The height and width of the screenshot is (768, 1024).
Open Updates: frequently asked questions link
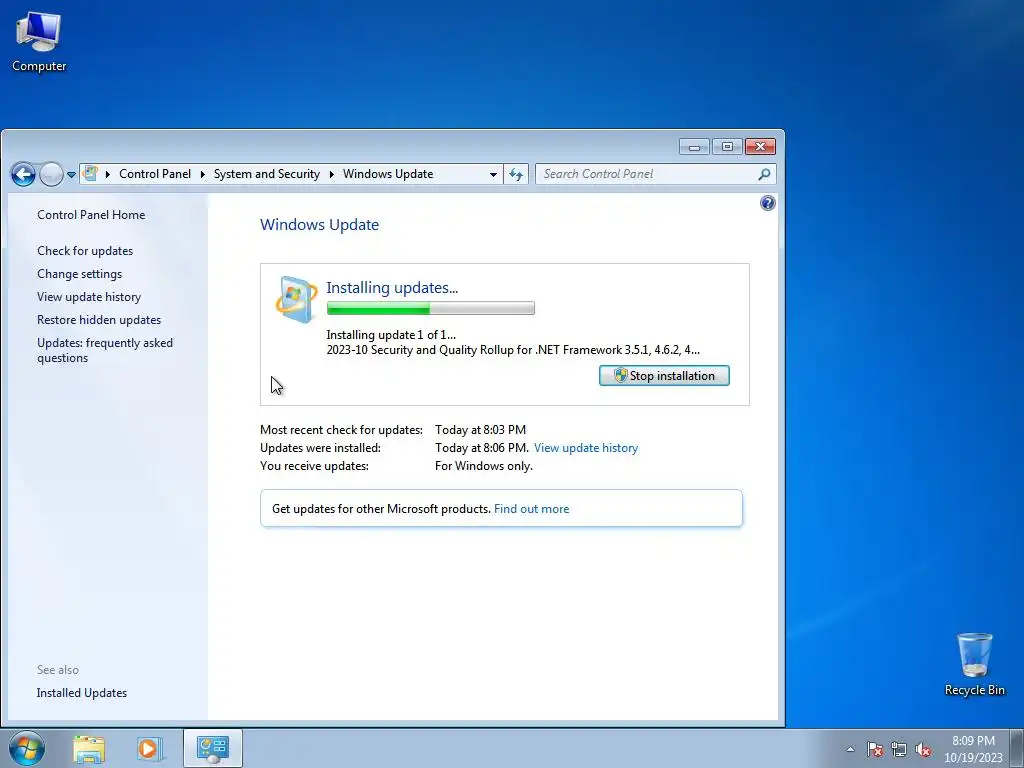coord(104,350)
